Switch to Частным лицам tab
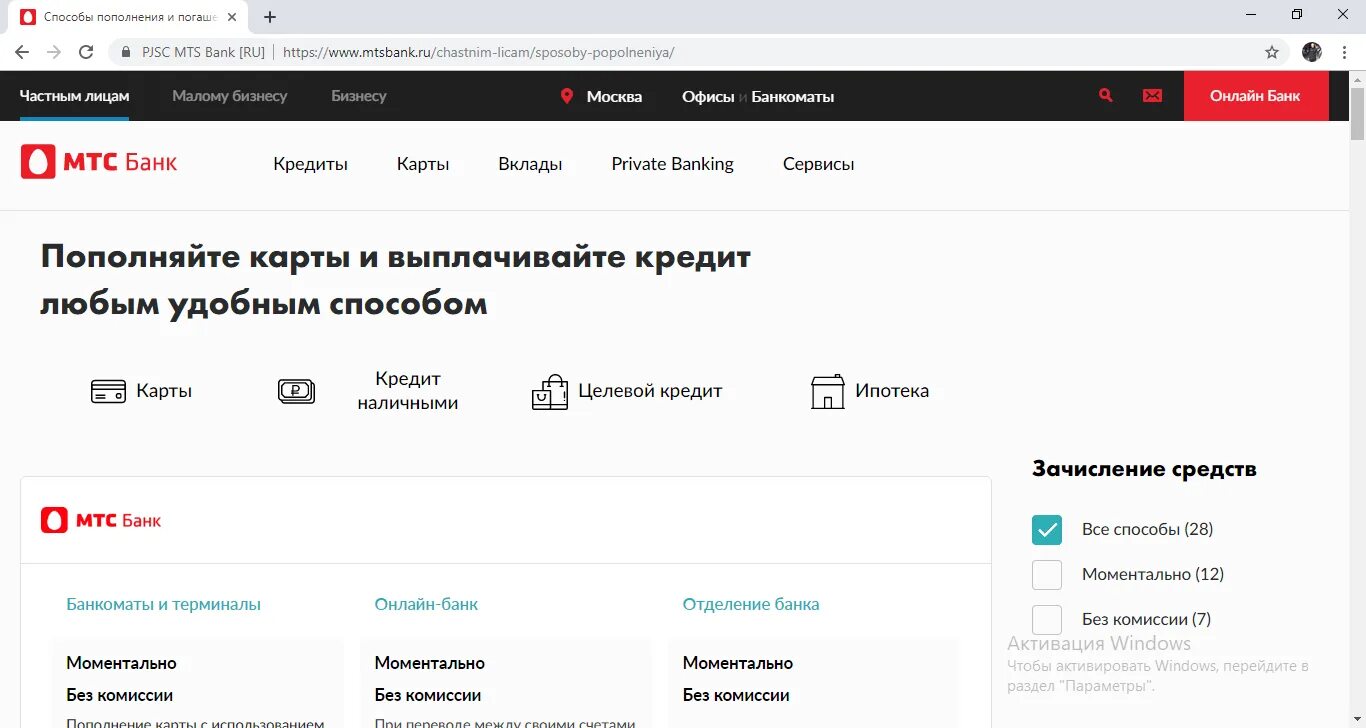 [74, 96]
